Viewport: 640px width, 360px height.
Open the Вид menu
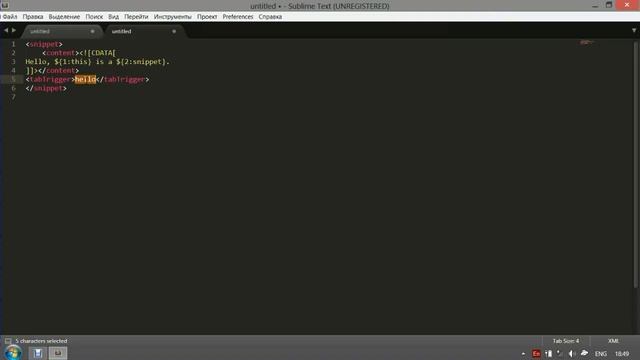pos(113,17)
